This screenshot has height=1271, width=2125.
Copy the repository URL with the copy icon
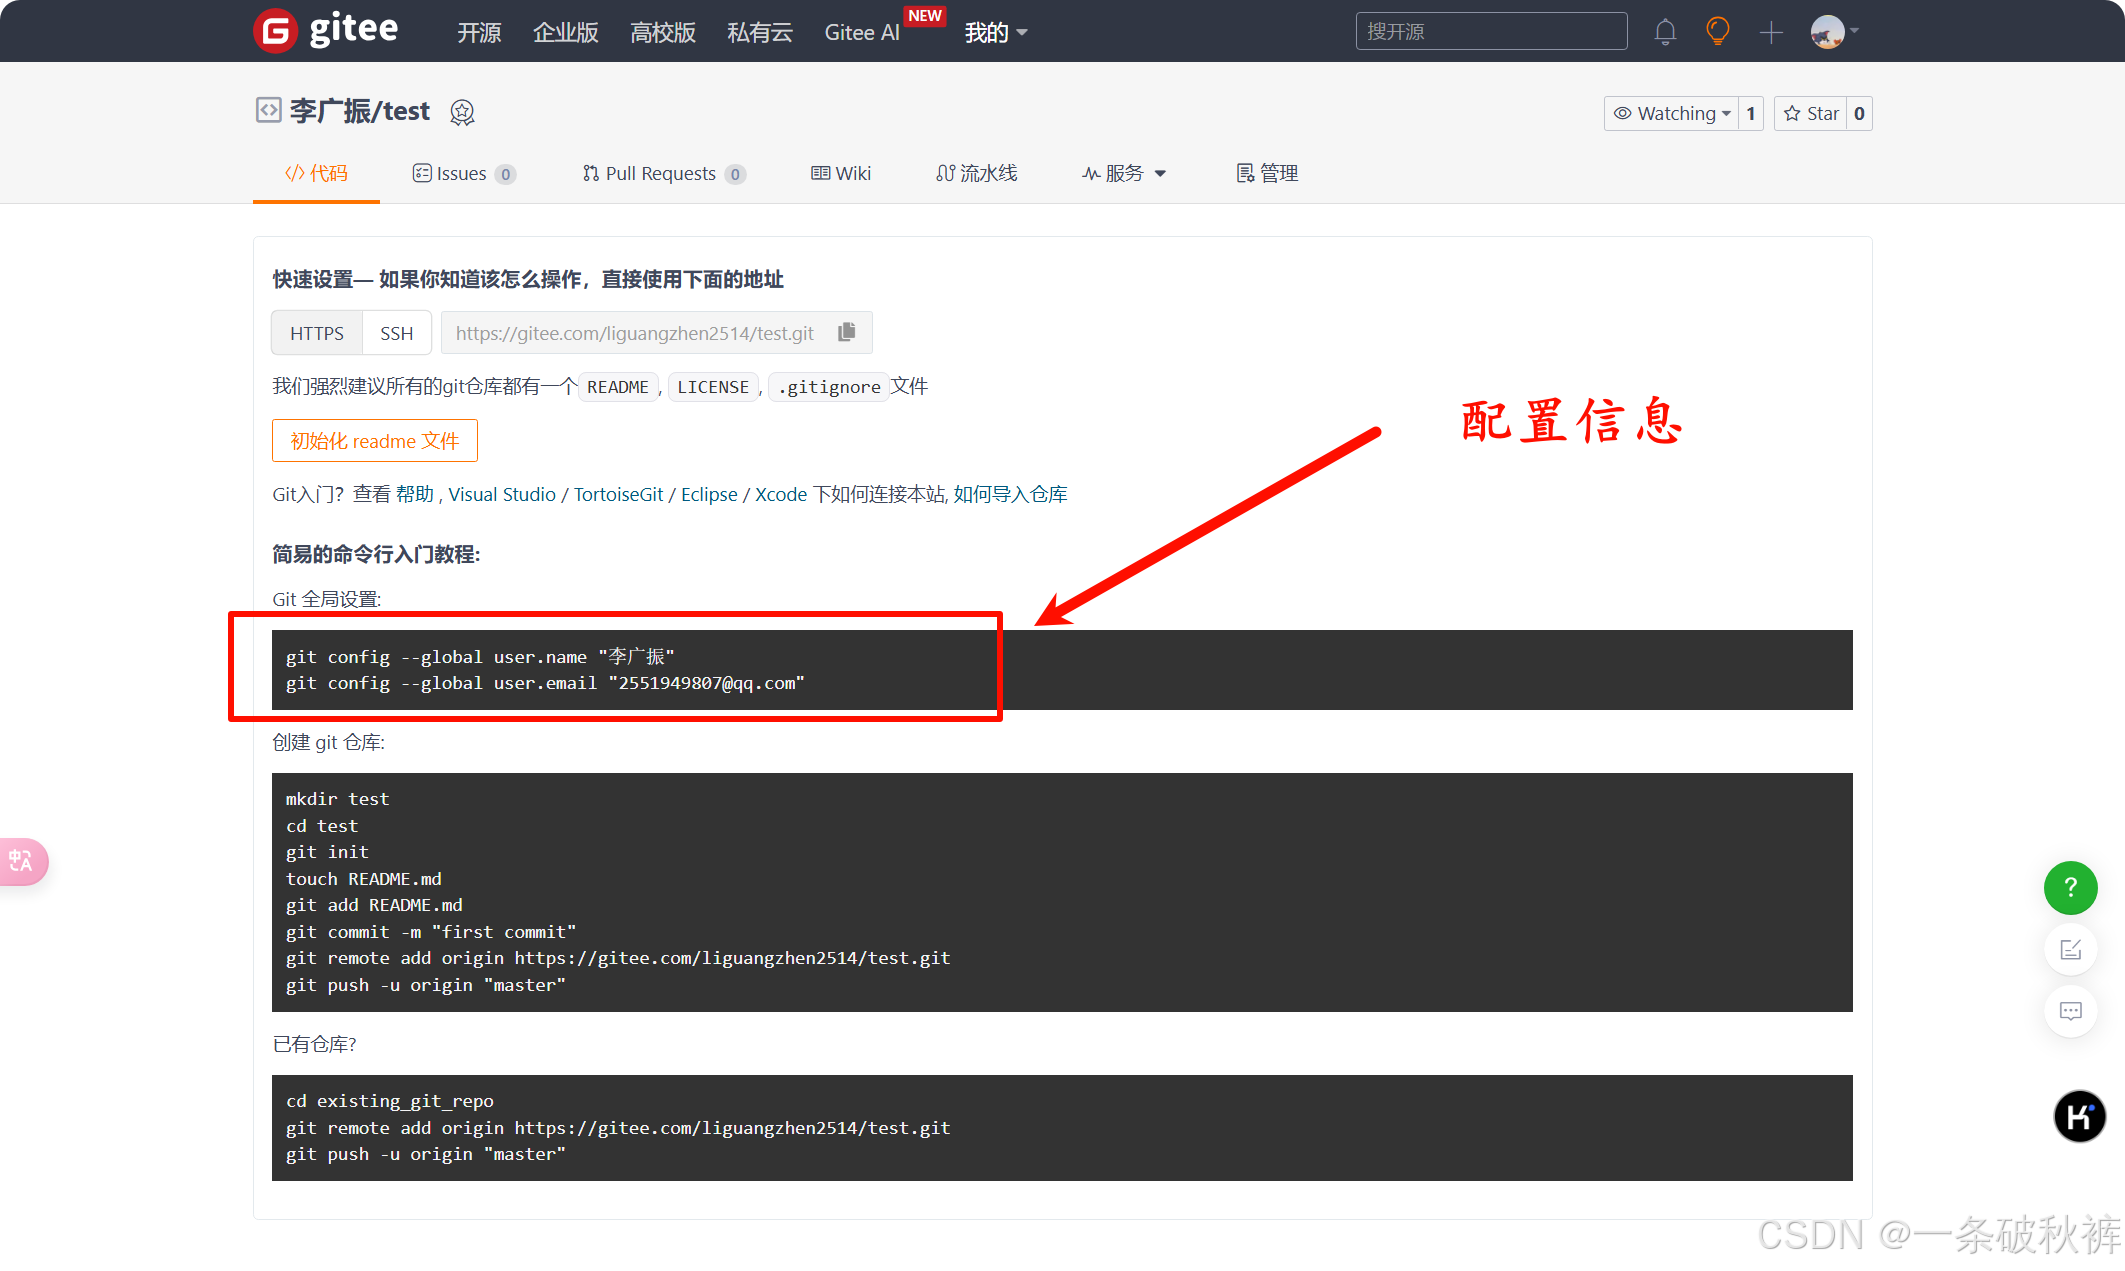(847, 332)
